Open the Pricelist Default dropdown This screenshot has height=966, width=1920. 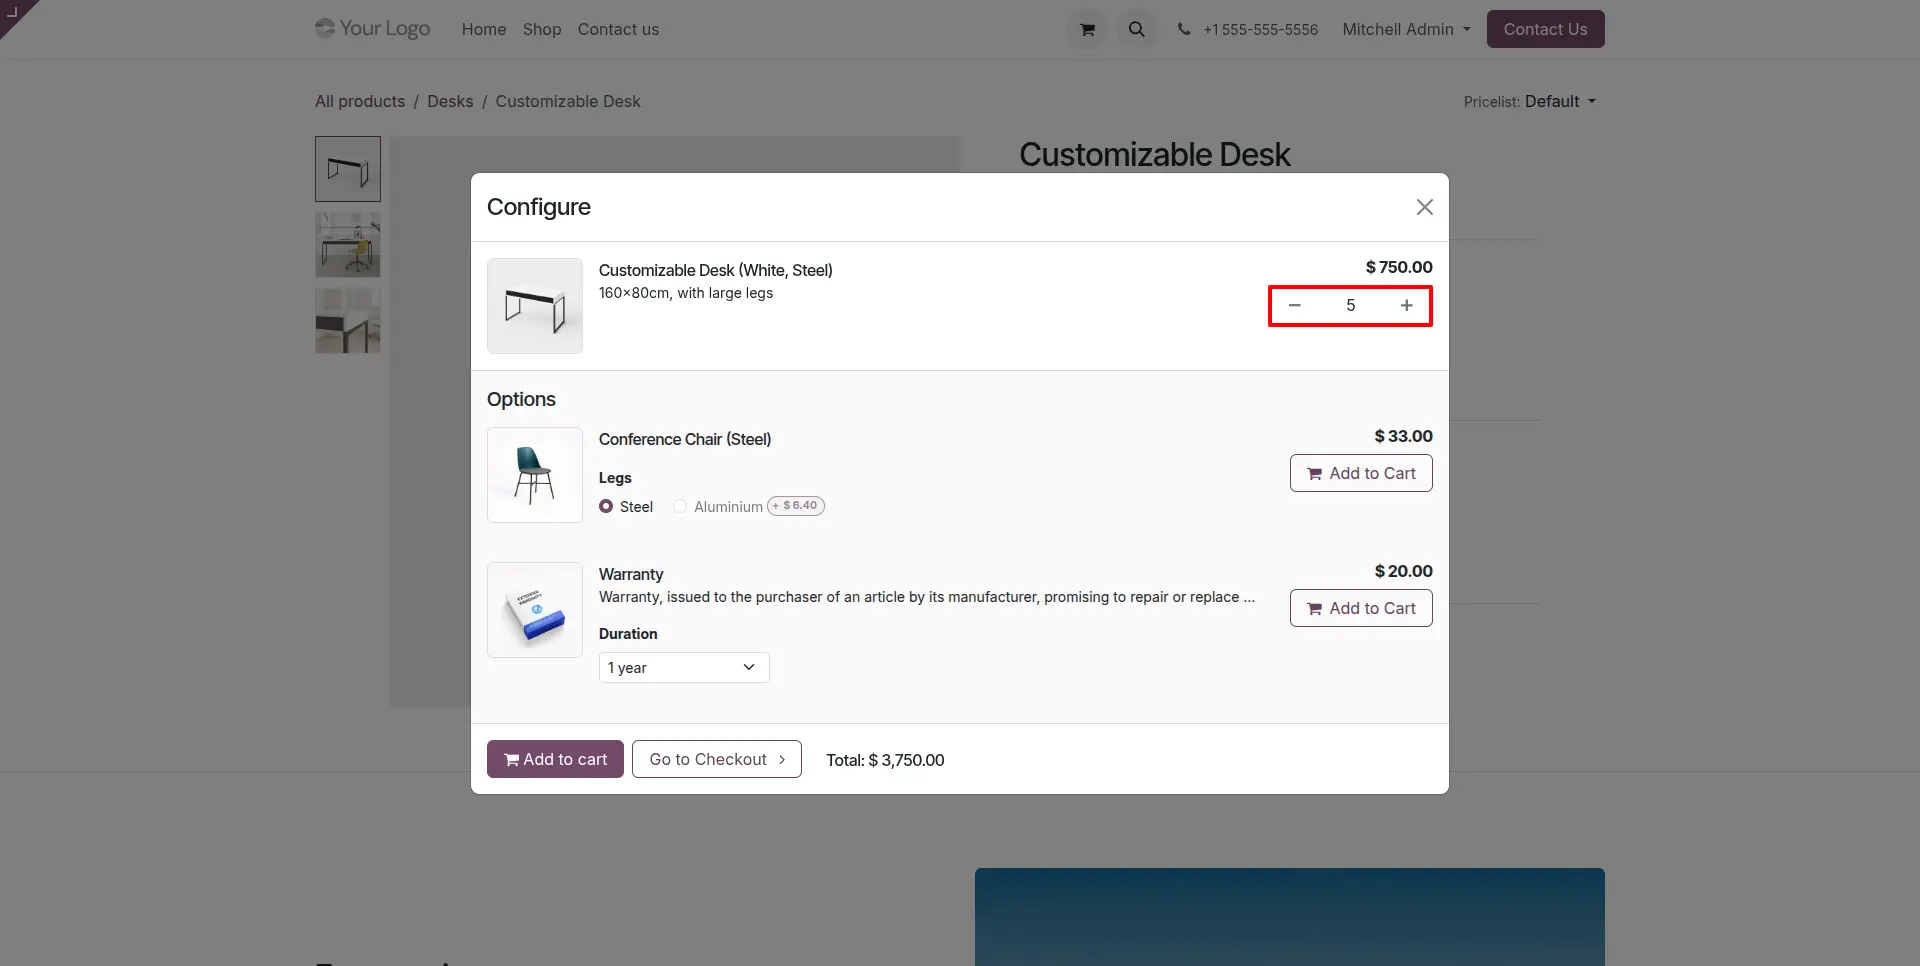point(1560,102)
